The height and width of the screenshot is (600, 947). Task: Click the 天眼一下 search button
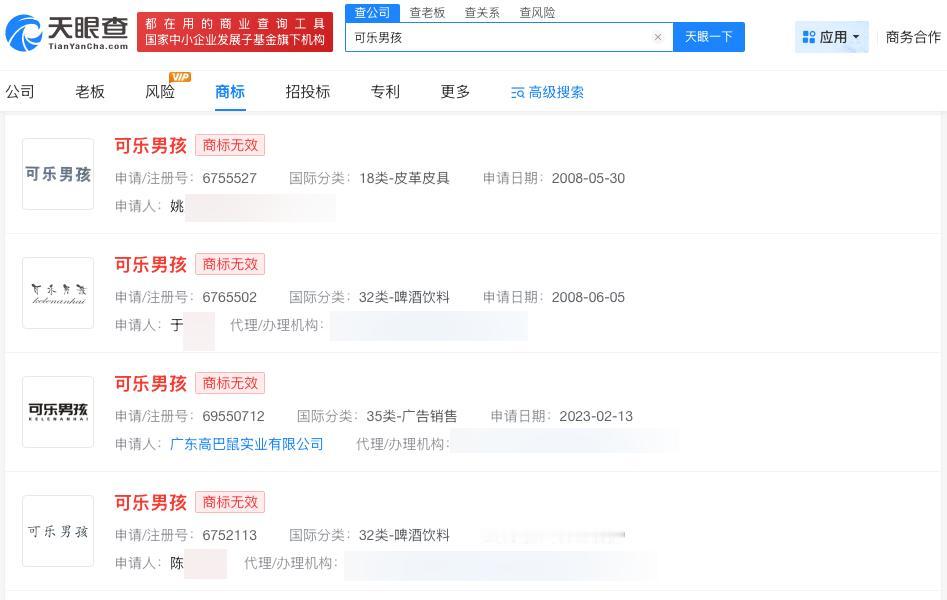708,37
